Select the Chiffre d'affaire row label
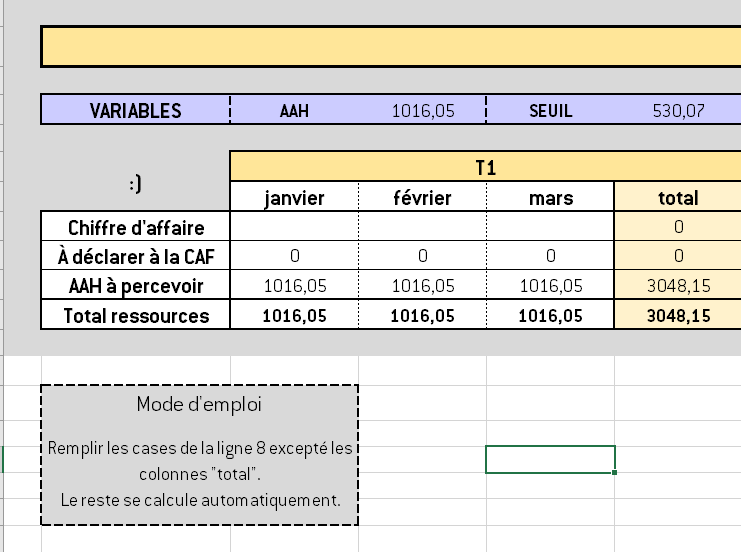This screenshot has height=552, width=741. [136, 226]
